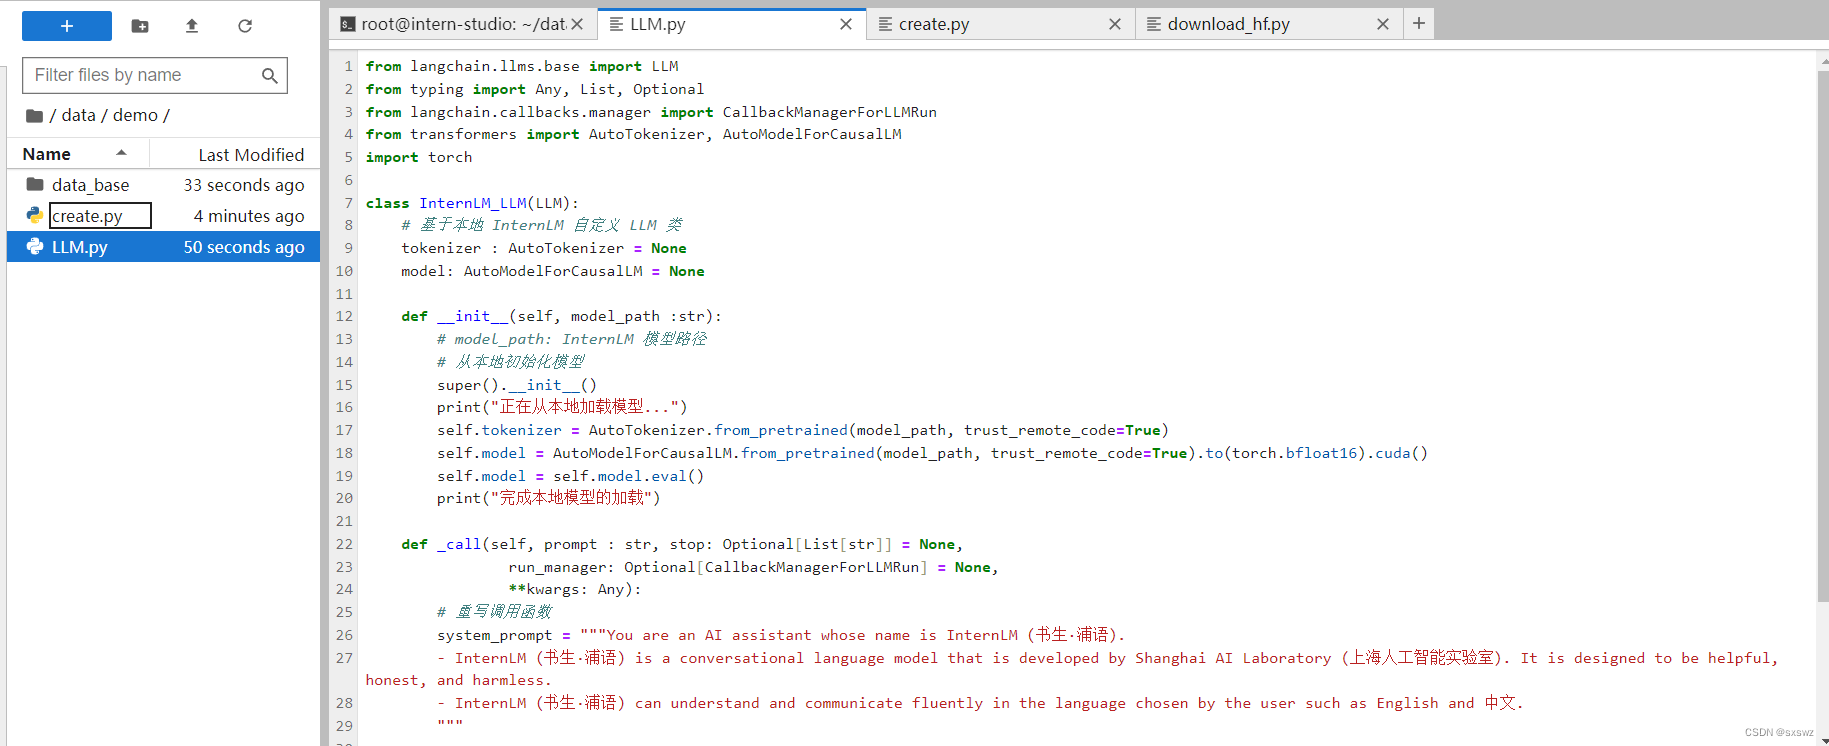Click the root folder icon in the breadcrumb
The height and width of the screenshot is (746, 1829).
point(34,115)
